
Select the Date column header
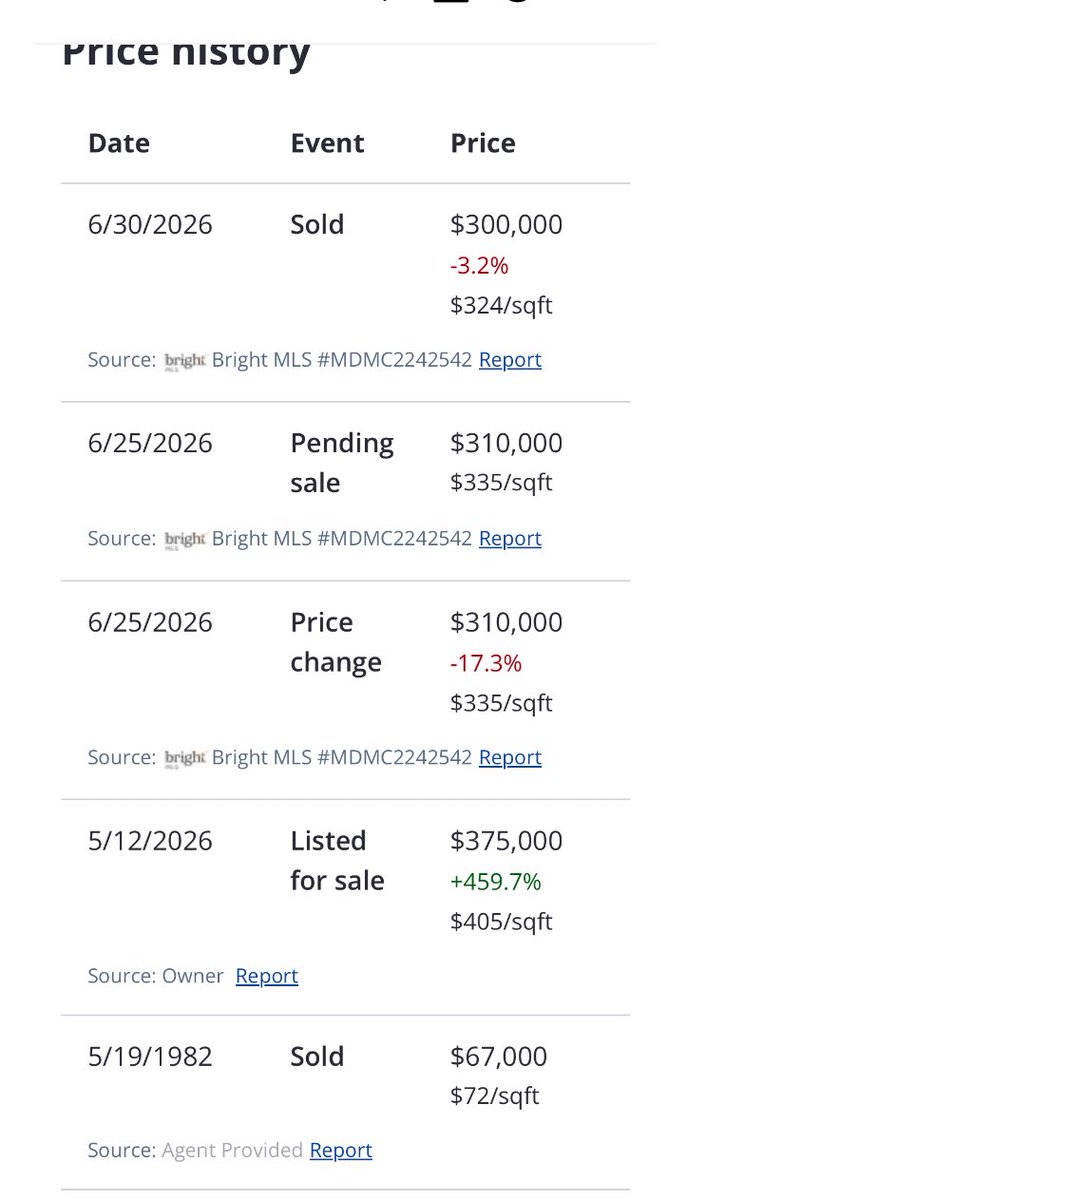119,143
